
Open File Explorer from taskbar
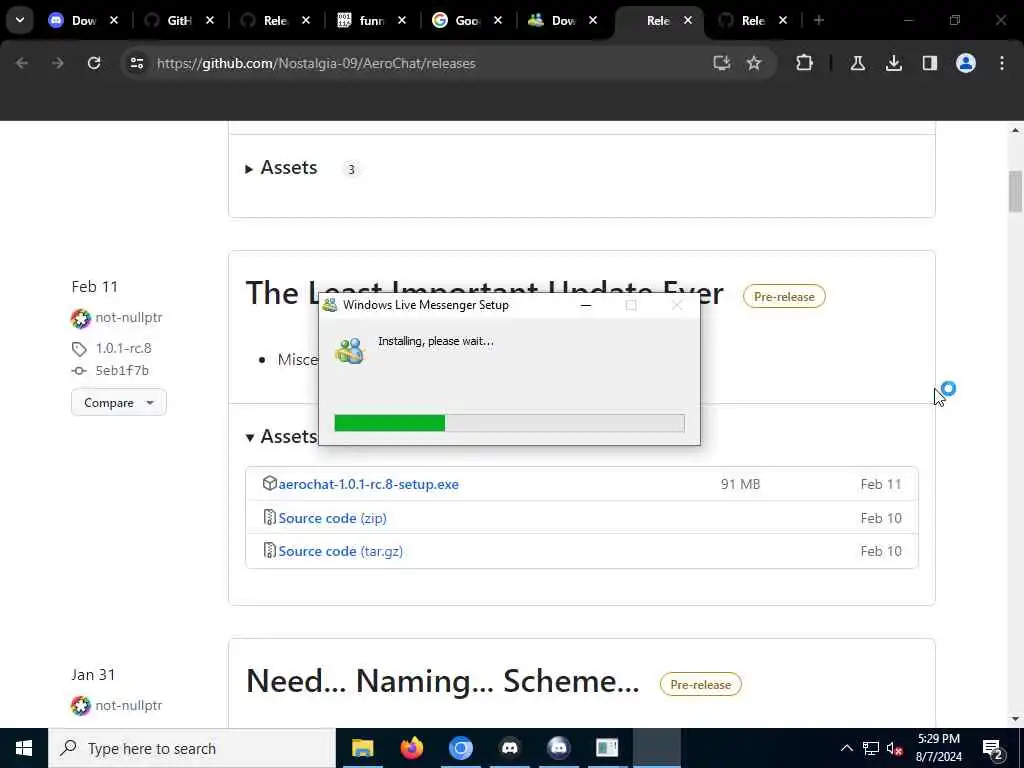pyautogui.click(x=362, y=748)
